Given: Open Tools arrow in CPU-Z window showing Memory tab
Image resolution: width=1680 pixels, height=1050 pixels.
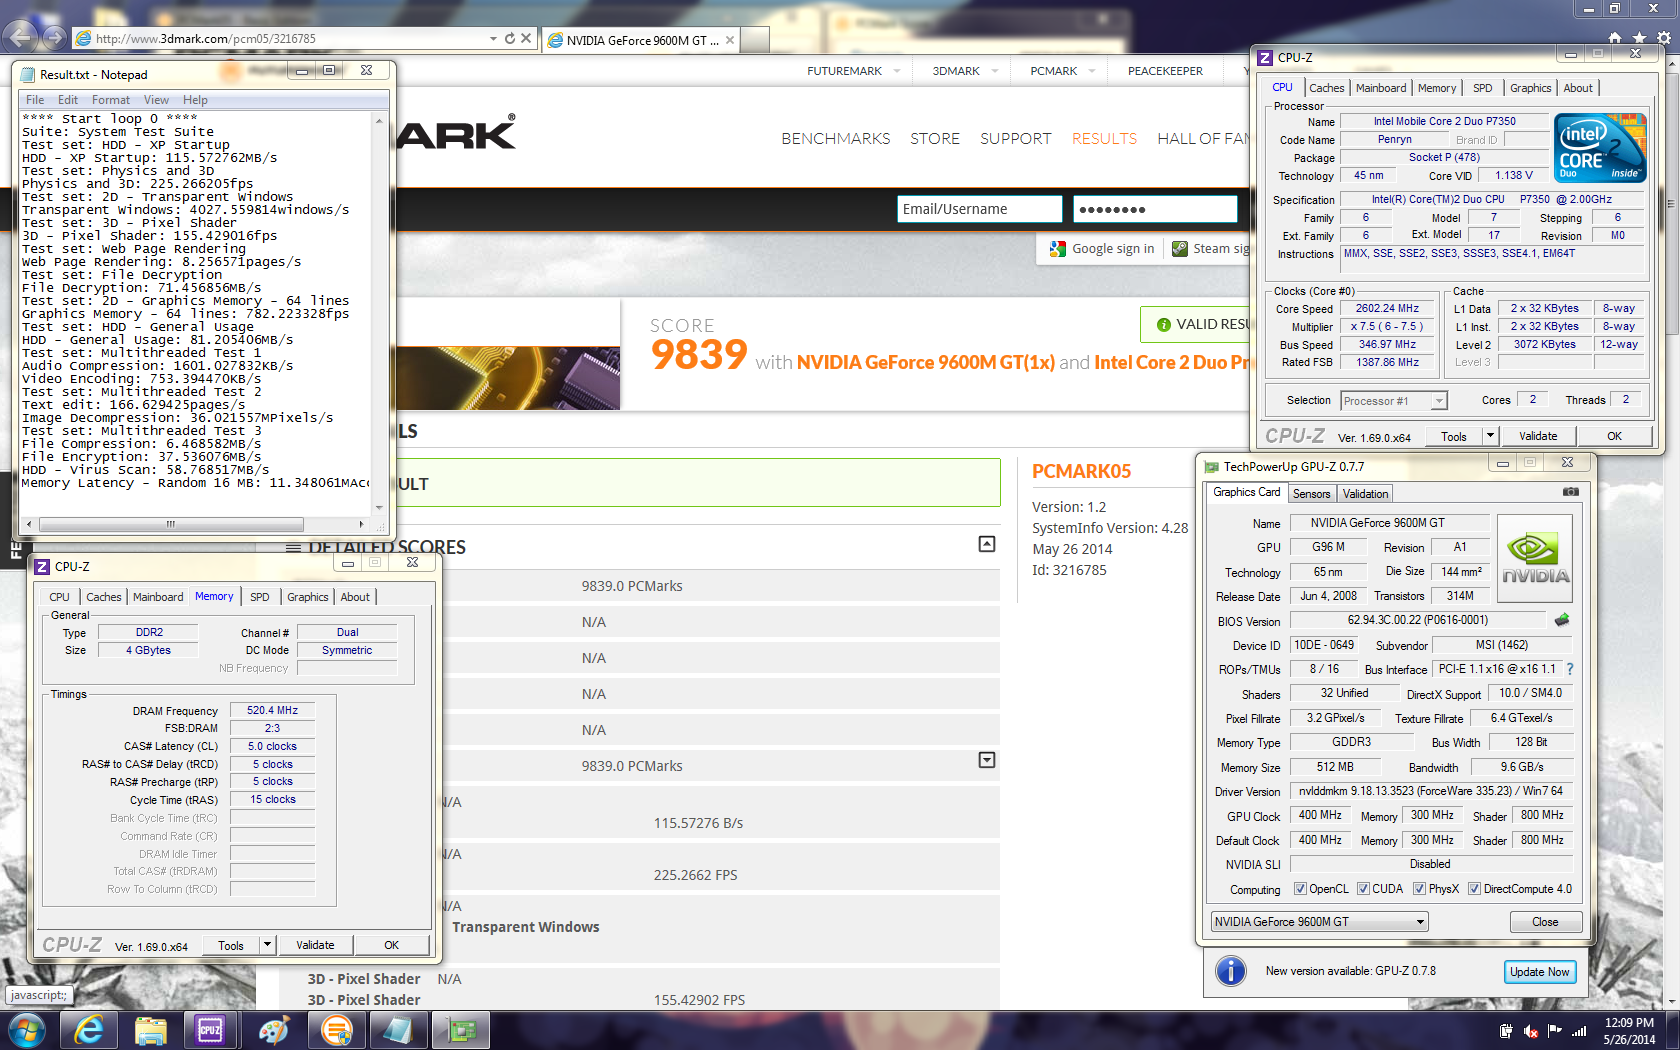Looking at the screenshot, I should pos(267,945).
